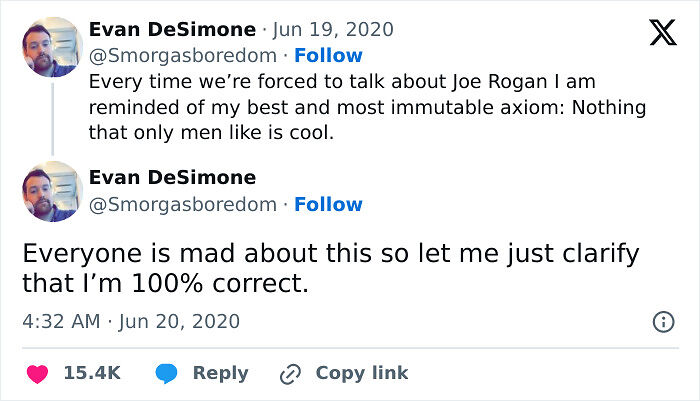Follow the author from the top tweet
This screenshot has width=700, height=401.
328,55
